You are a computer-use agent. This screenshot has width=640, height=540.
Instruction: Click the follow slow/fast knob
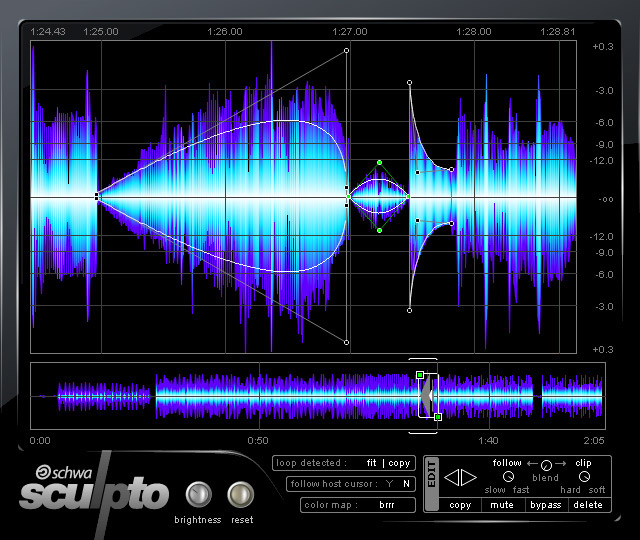[508, 477]
